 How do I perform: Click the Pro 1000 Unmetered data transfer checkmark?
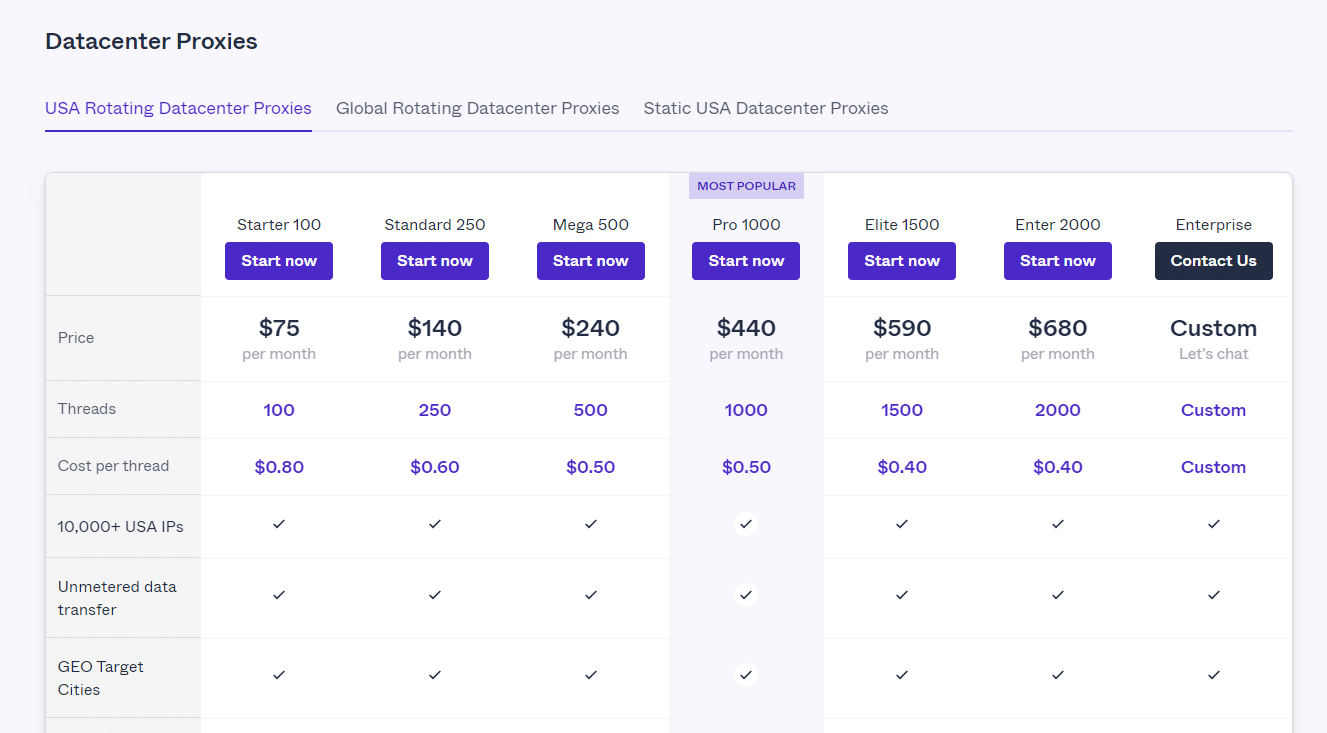(x=746, y=595)
